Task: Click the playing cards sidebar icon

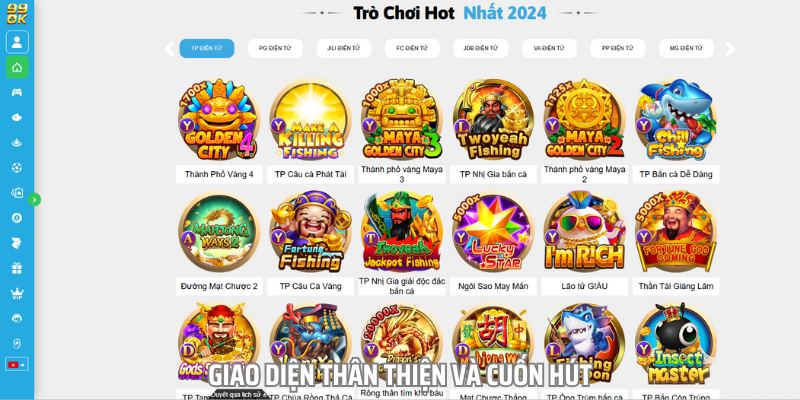Action: pyautogui.click(x=17, y=193)
